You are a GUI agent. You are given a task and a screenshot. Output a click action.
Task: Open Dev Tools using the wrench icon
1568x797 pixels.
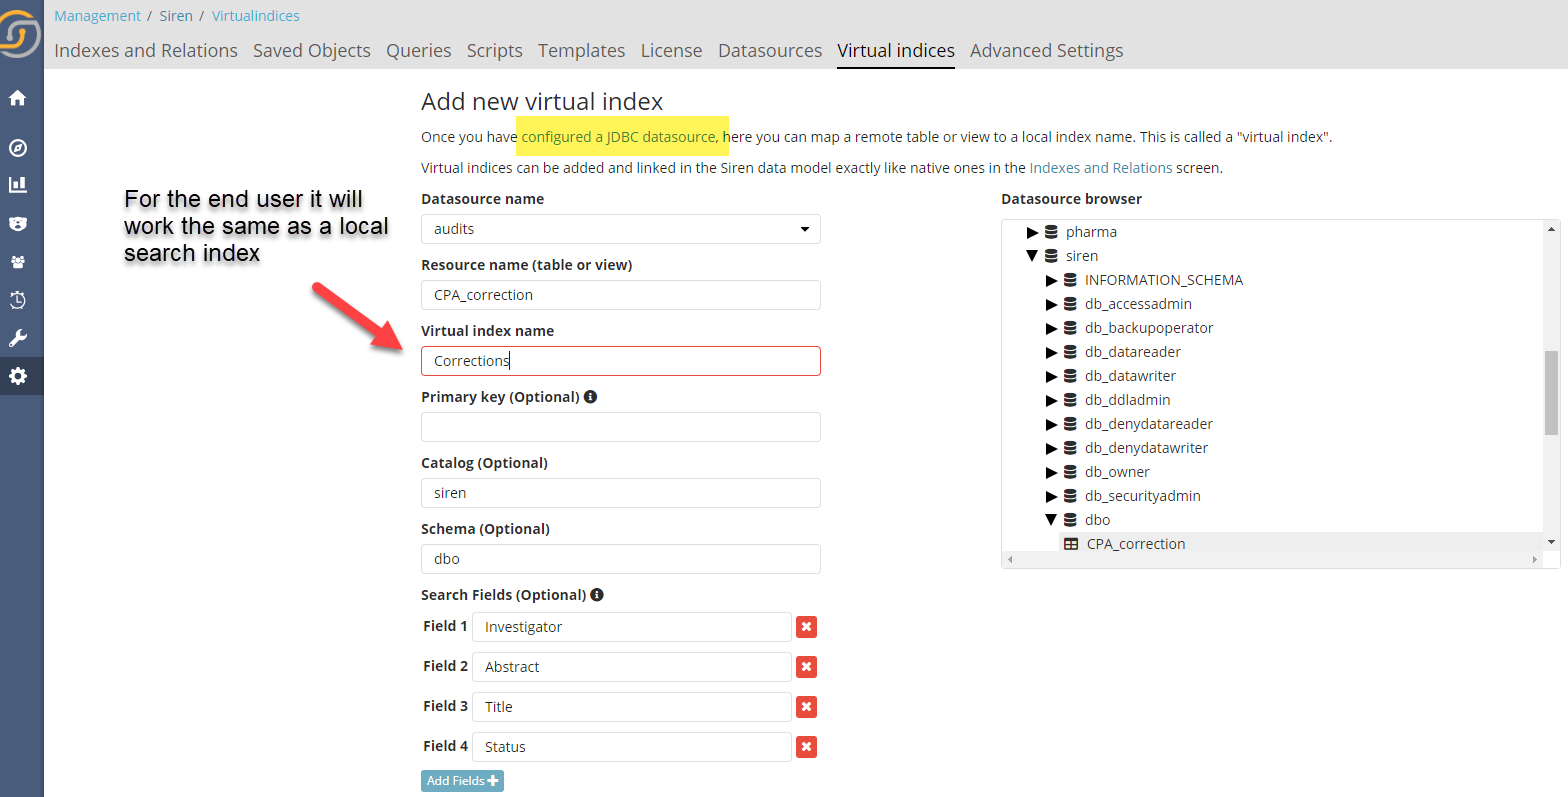[17, 338]
